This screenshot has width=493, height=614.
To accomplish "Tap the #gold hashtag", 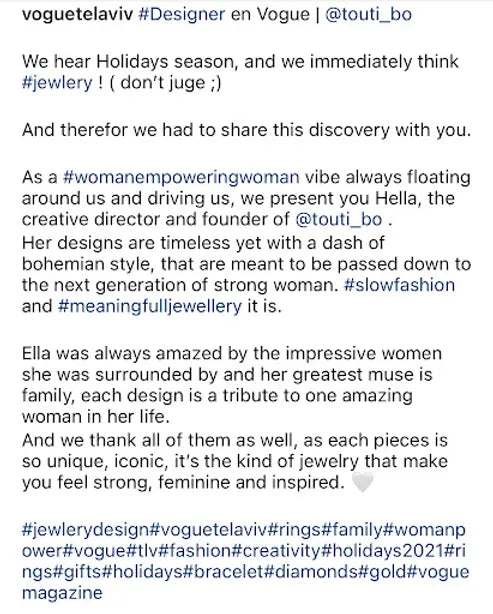I will pos(383,572).
